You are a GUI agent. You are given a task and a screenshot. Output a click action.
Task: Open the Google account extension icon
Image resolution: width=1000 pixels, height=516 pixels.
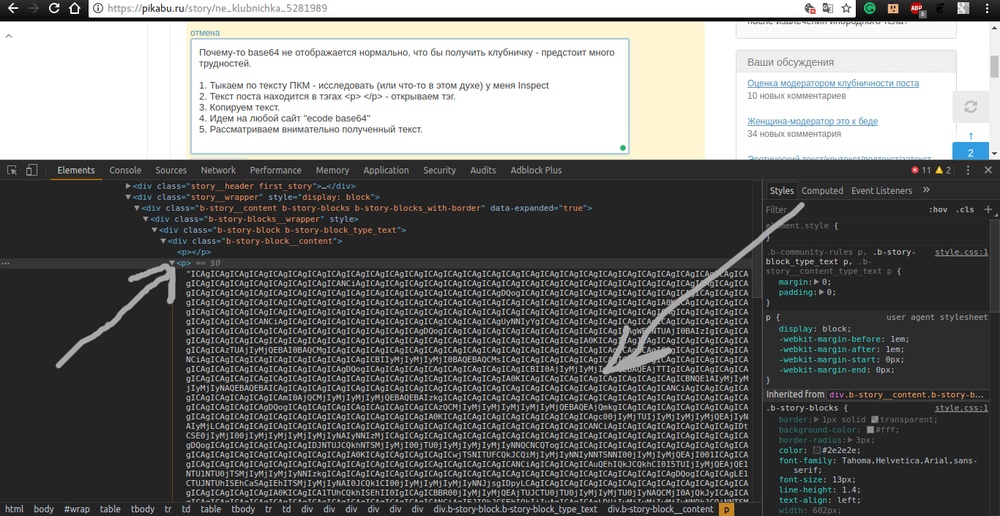click(963, 8)
